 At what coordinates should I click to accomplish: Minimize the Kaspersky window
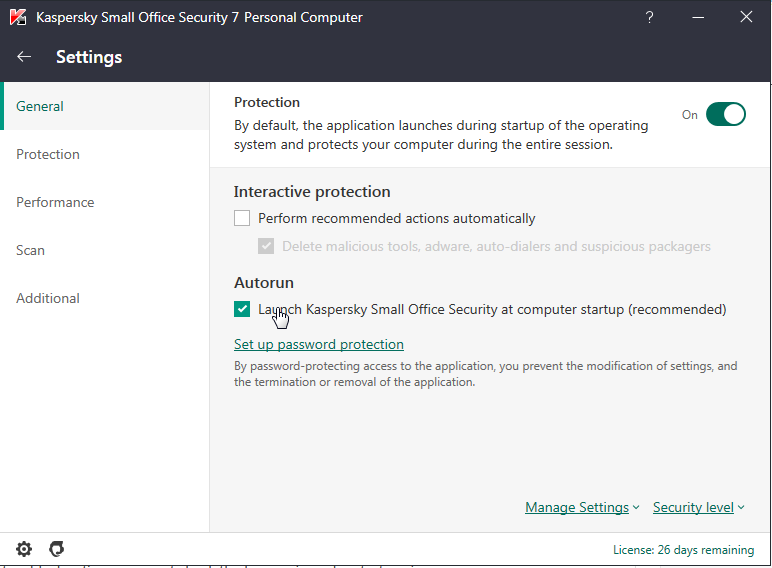point(698,17)
